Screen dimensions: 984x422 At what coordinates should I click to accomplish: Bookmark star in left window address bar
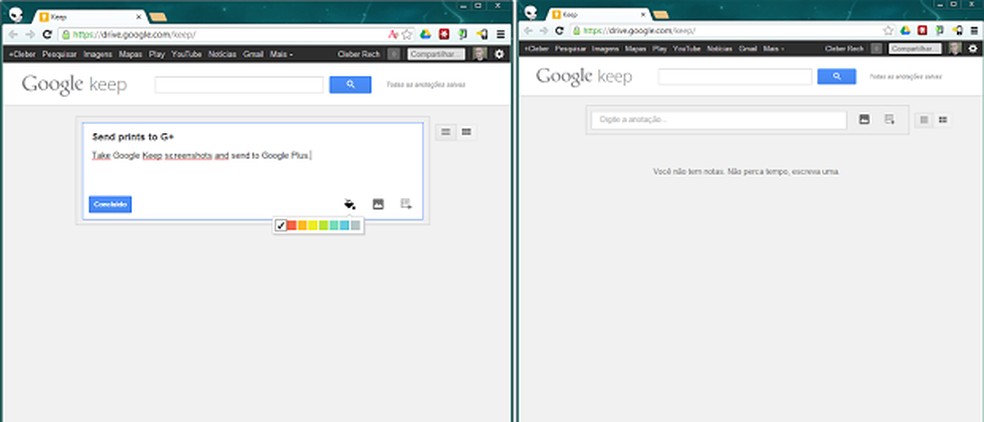(x=407, y=35)
